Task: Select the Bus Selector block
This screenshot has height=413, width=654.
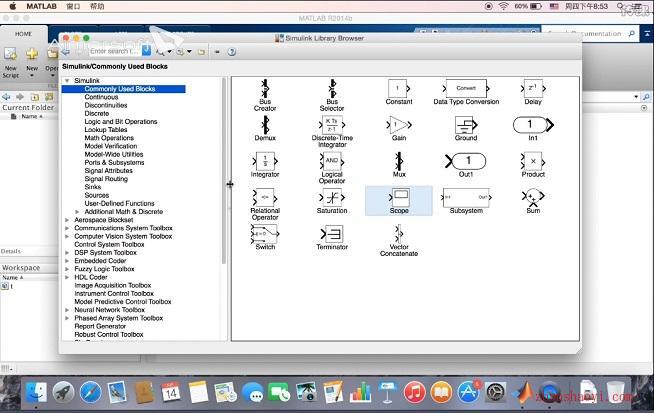Action: pyautogui.click(x=332, y=95)
